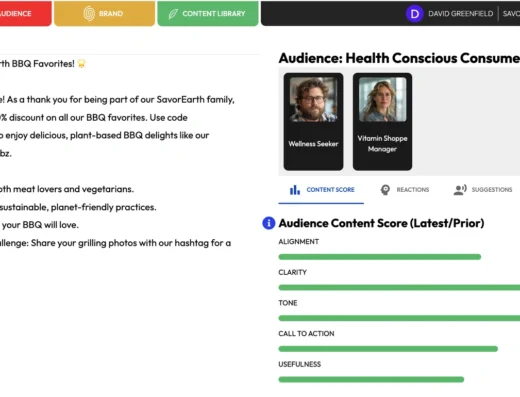
Task: Click the sun emoji after BBQ Favorites
Action: click(x=82, y=63)
